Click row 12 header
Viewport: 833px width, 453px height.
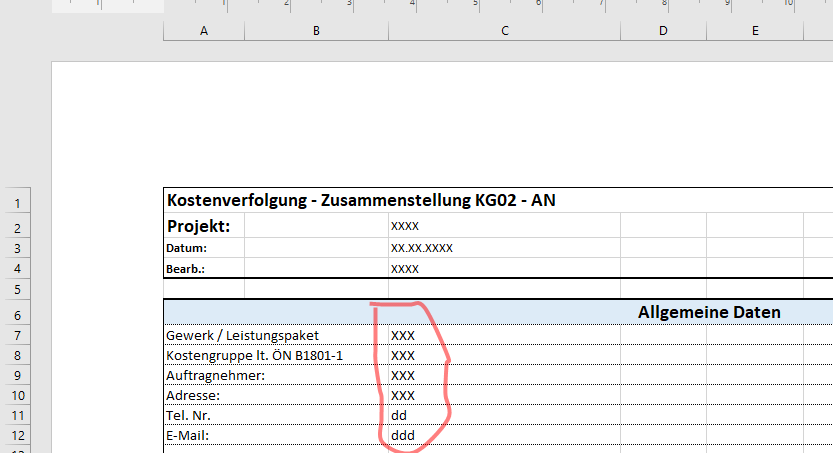[x=25, y=436]
